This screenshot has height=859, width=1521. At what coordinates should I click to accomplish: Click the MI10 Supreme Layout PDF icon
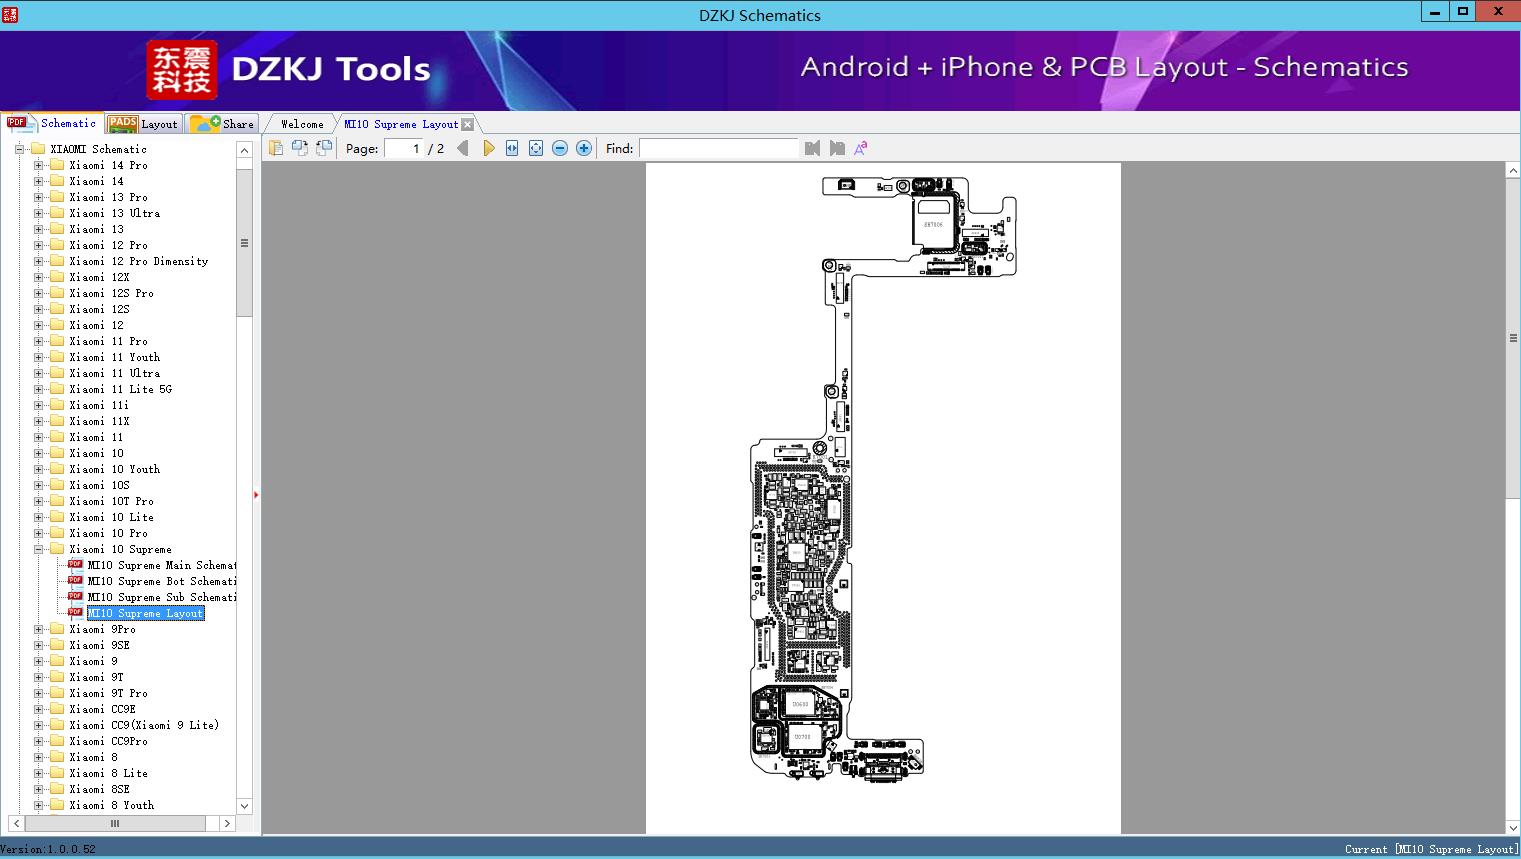[75, 612]
